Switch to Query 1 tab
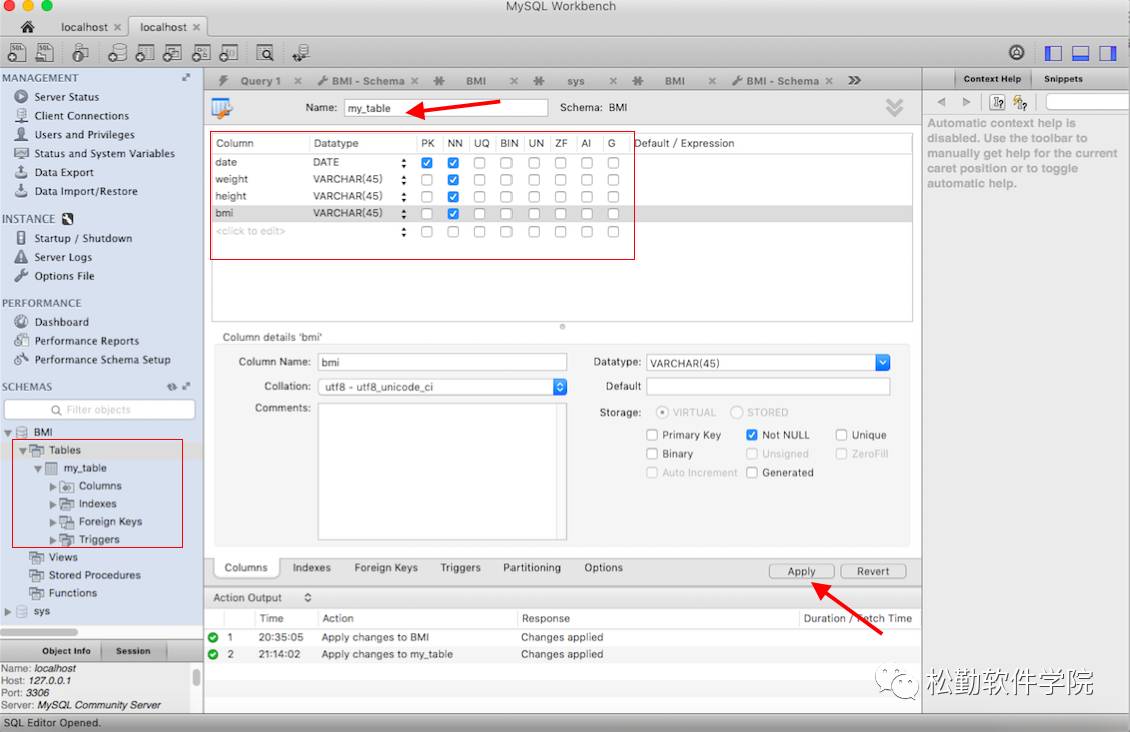The image size is (1130, 732). pyautogui.click(x=259, y=81)
